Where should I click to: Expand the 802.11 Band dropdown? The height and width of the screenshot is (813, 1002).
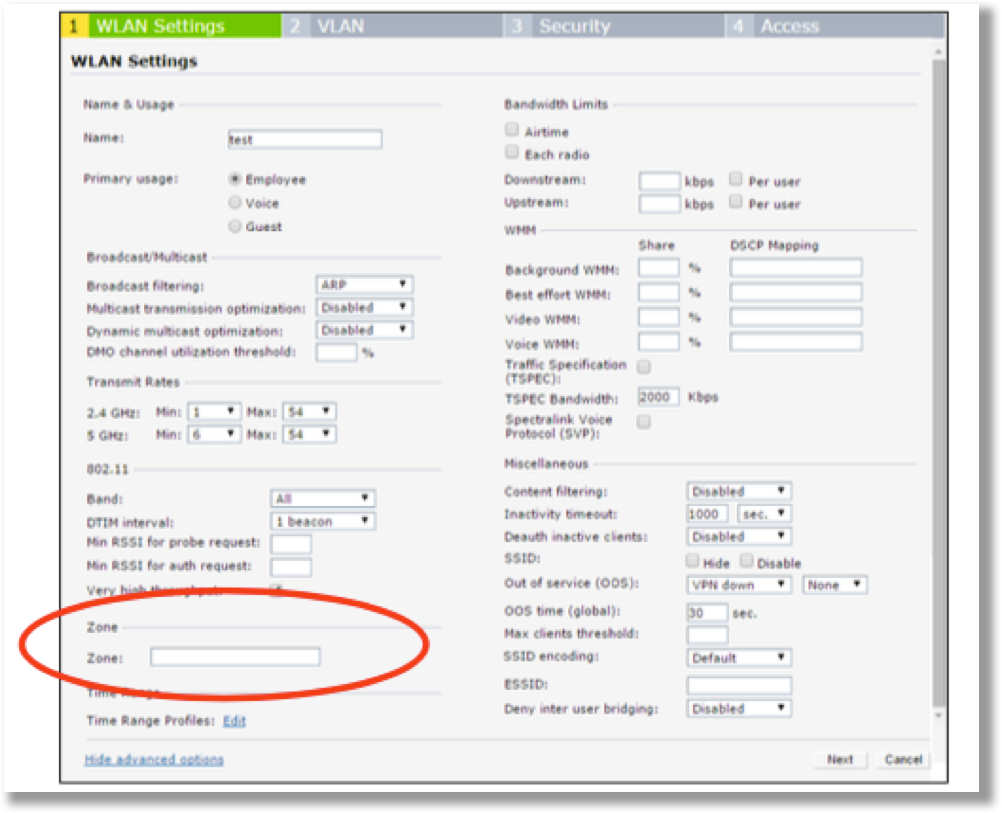click(320, 497)
